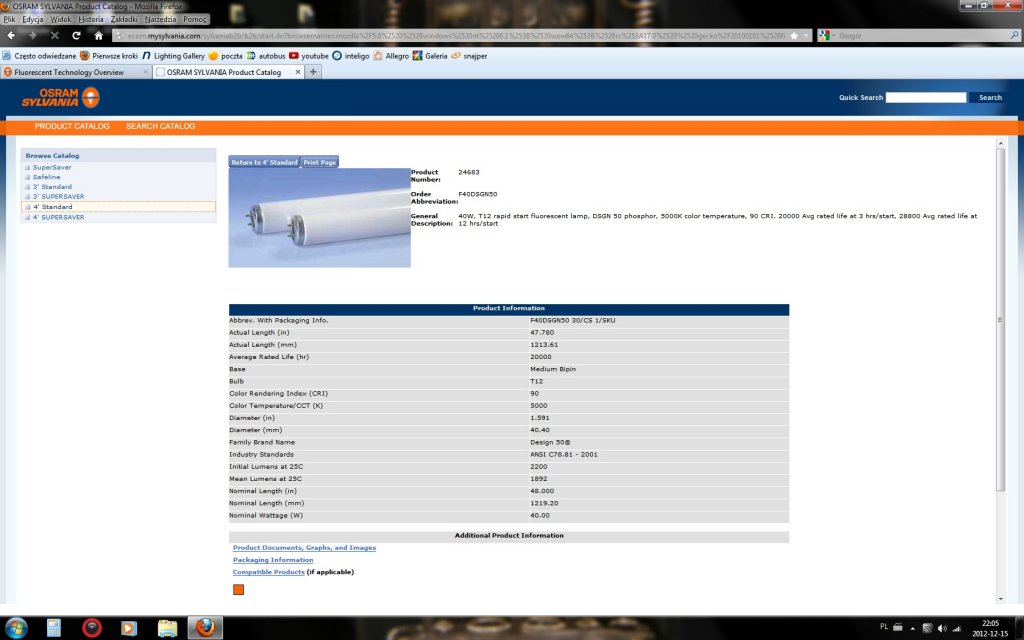This screenshot has width=1024, height=640.
Task: Open the autobus bookmark
Action: 266,56
